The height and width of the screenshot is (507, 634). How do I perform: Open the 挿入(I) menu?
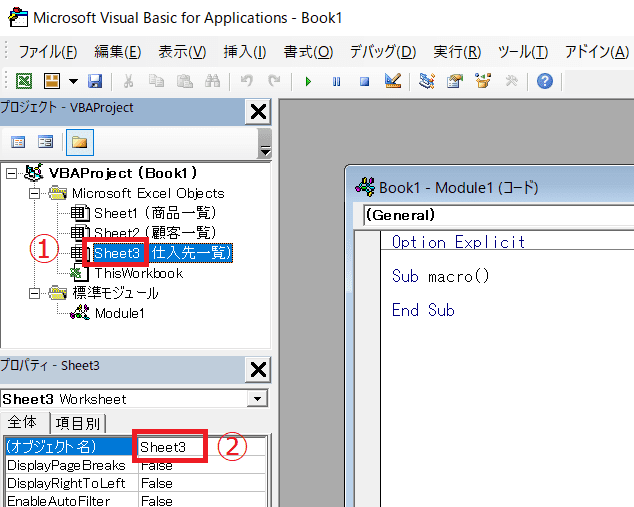245,52
